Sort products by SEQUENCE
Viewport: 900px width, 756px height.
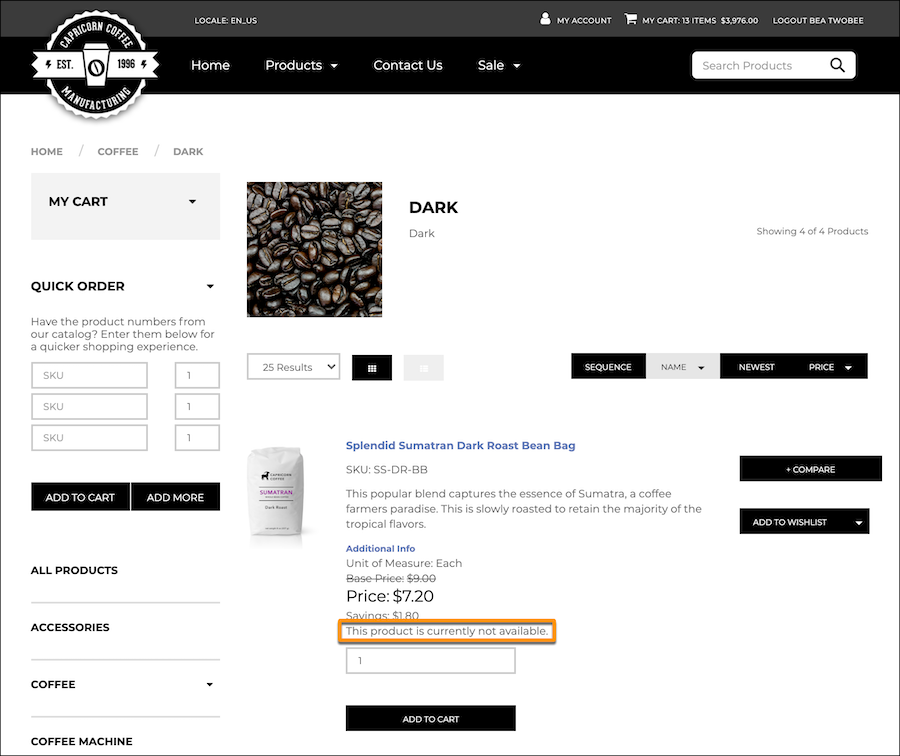pyautogui.click(x=608, y=366)
